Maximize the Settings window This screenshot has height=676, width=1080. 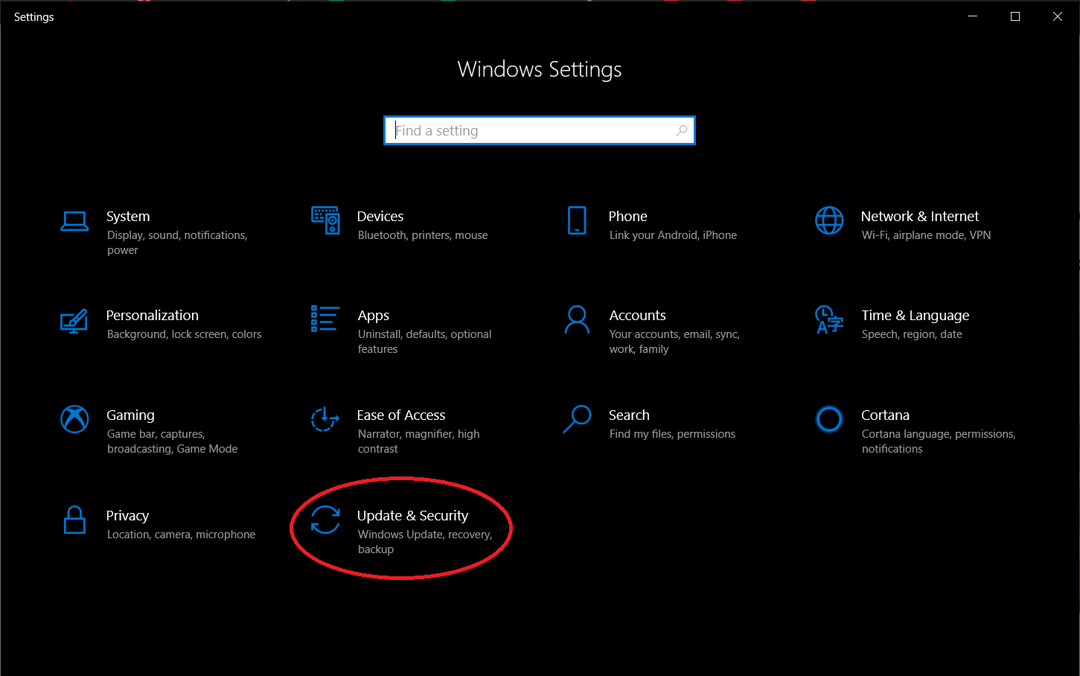1015,16
